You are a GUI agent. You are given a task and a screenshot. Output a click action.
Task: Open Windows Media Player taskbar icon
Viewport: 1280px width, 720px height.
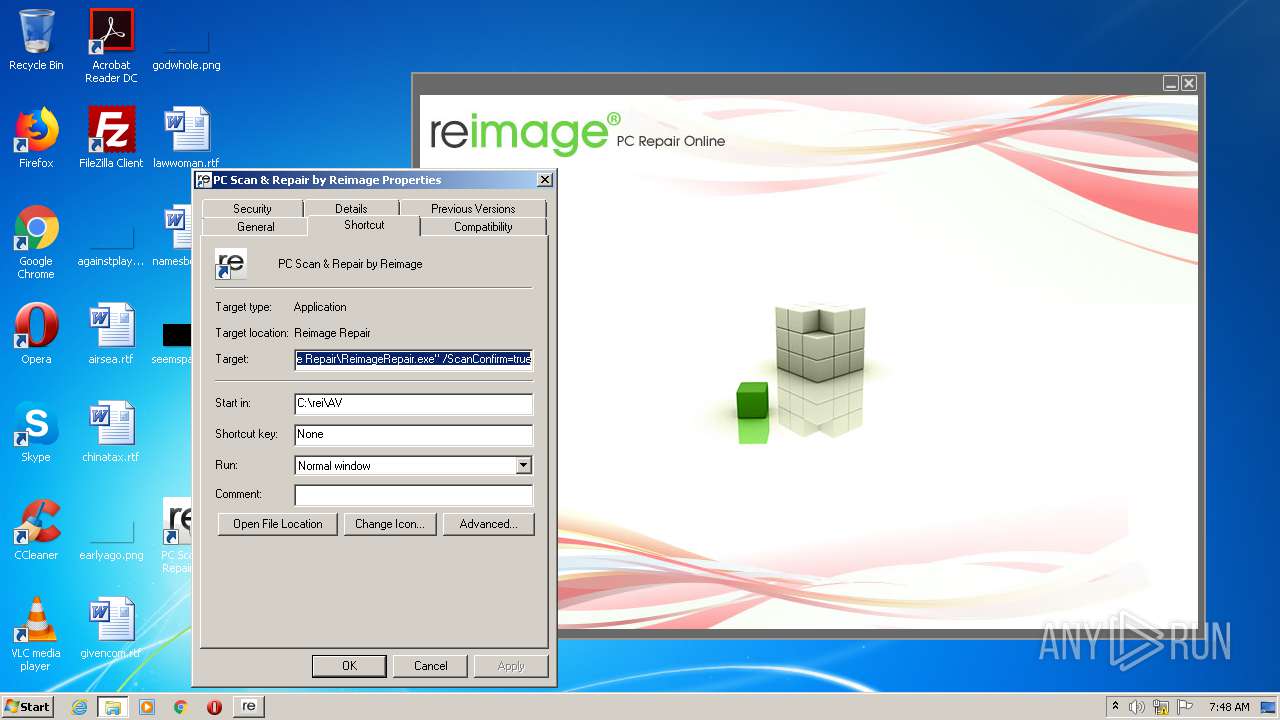point(147,707)
